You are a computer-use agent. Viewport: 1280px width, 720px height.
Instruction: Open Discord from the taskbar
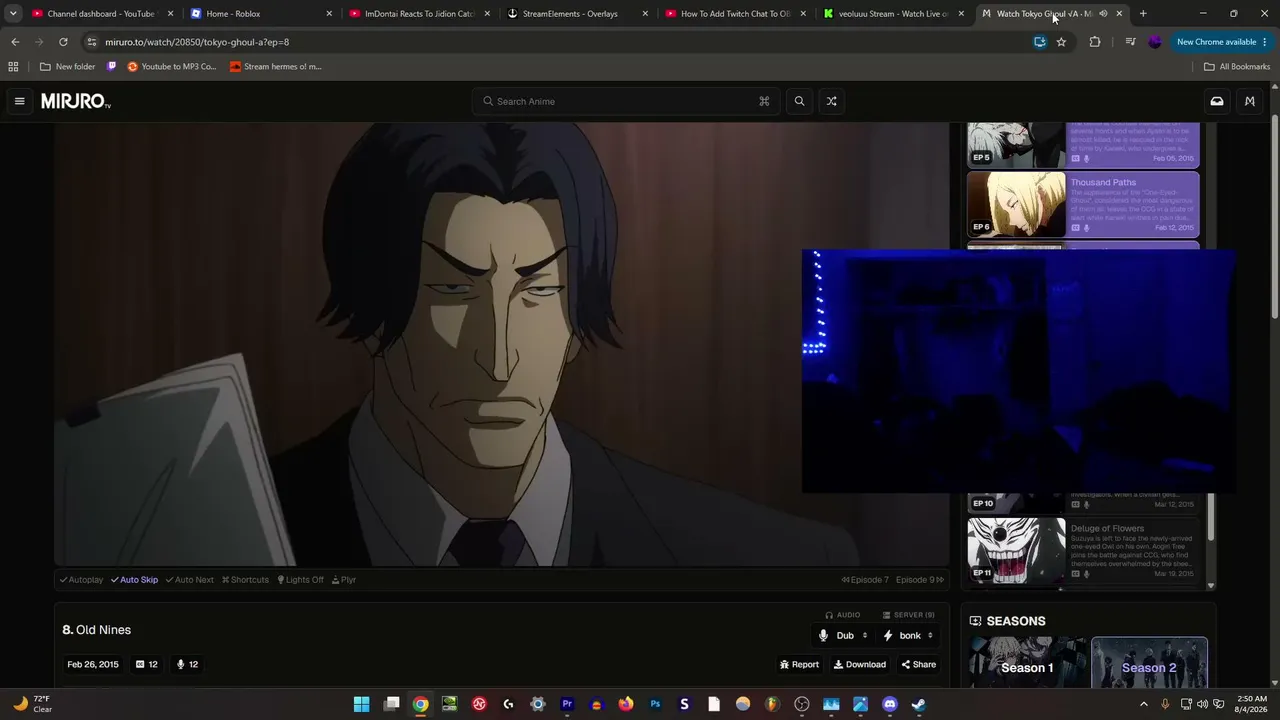pyautogui.click(x=890, y=704)
